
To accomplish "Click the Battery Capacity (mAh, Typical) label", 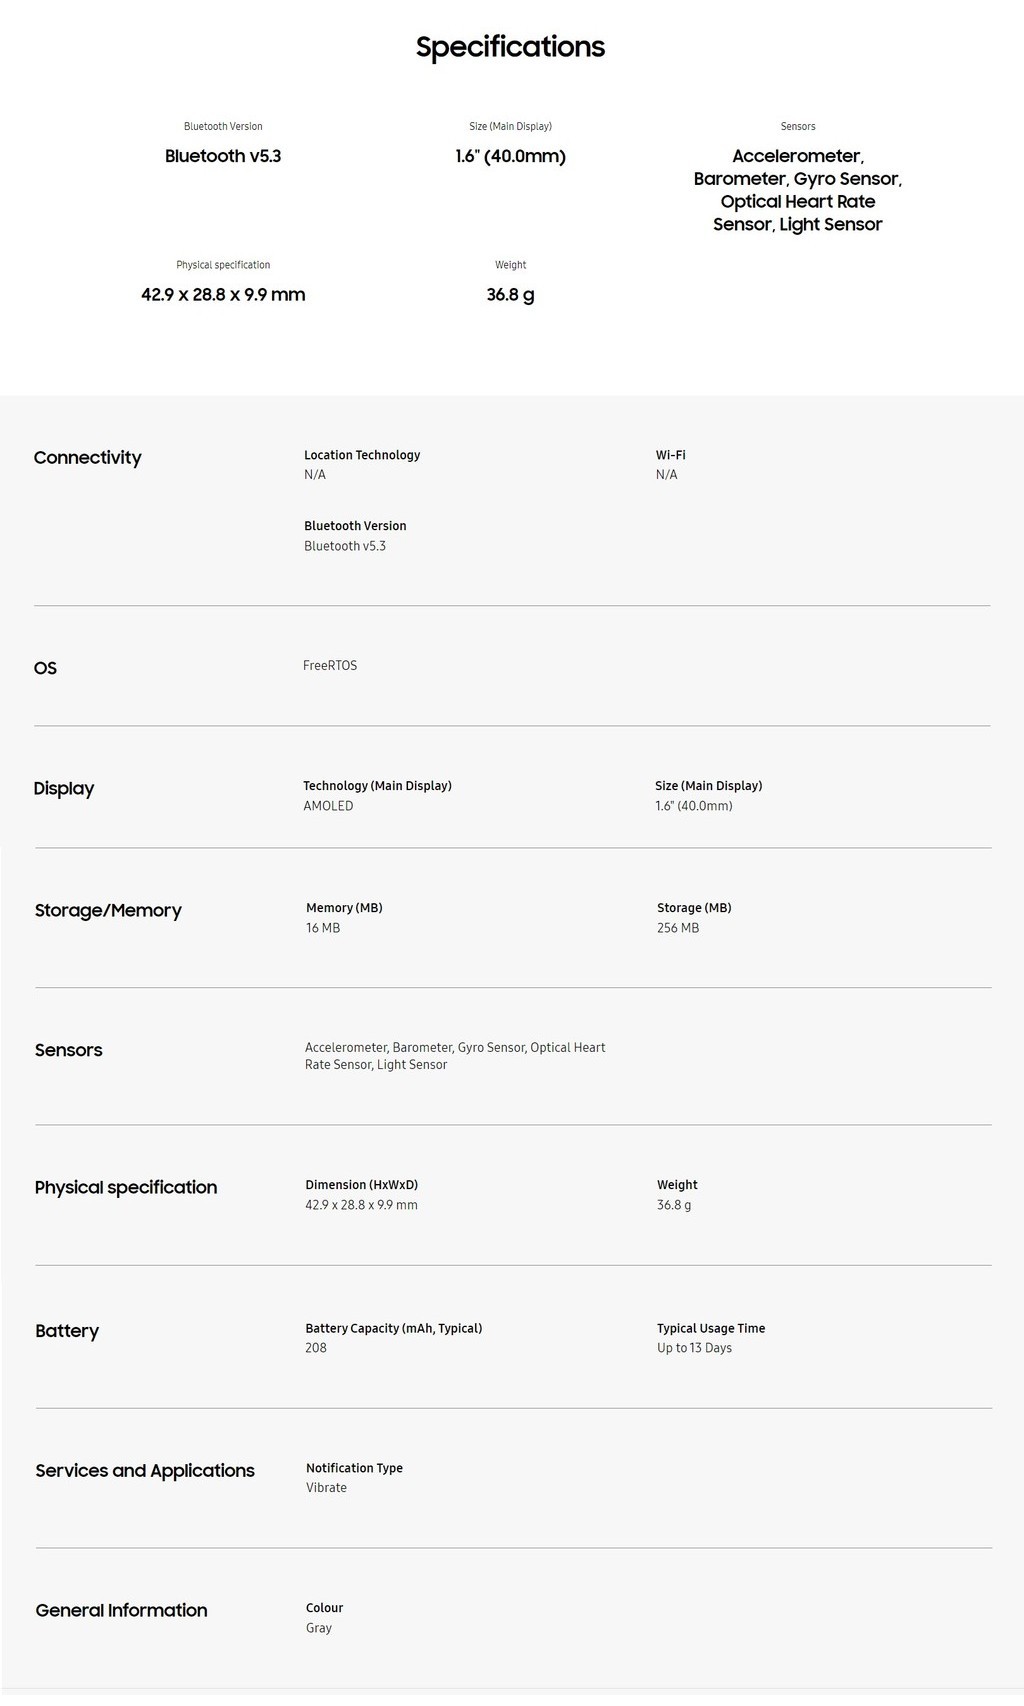I will tap(393, 1329).
